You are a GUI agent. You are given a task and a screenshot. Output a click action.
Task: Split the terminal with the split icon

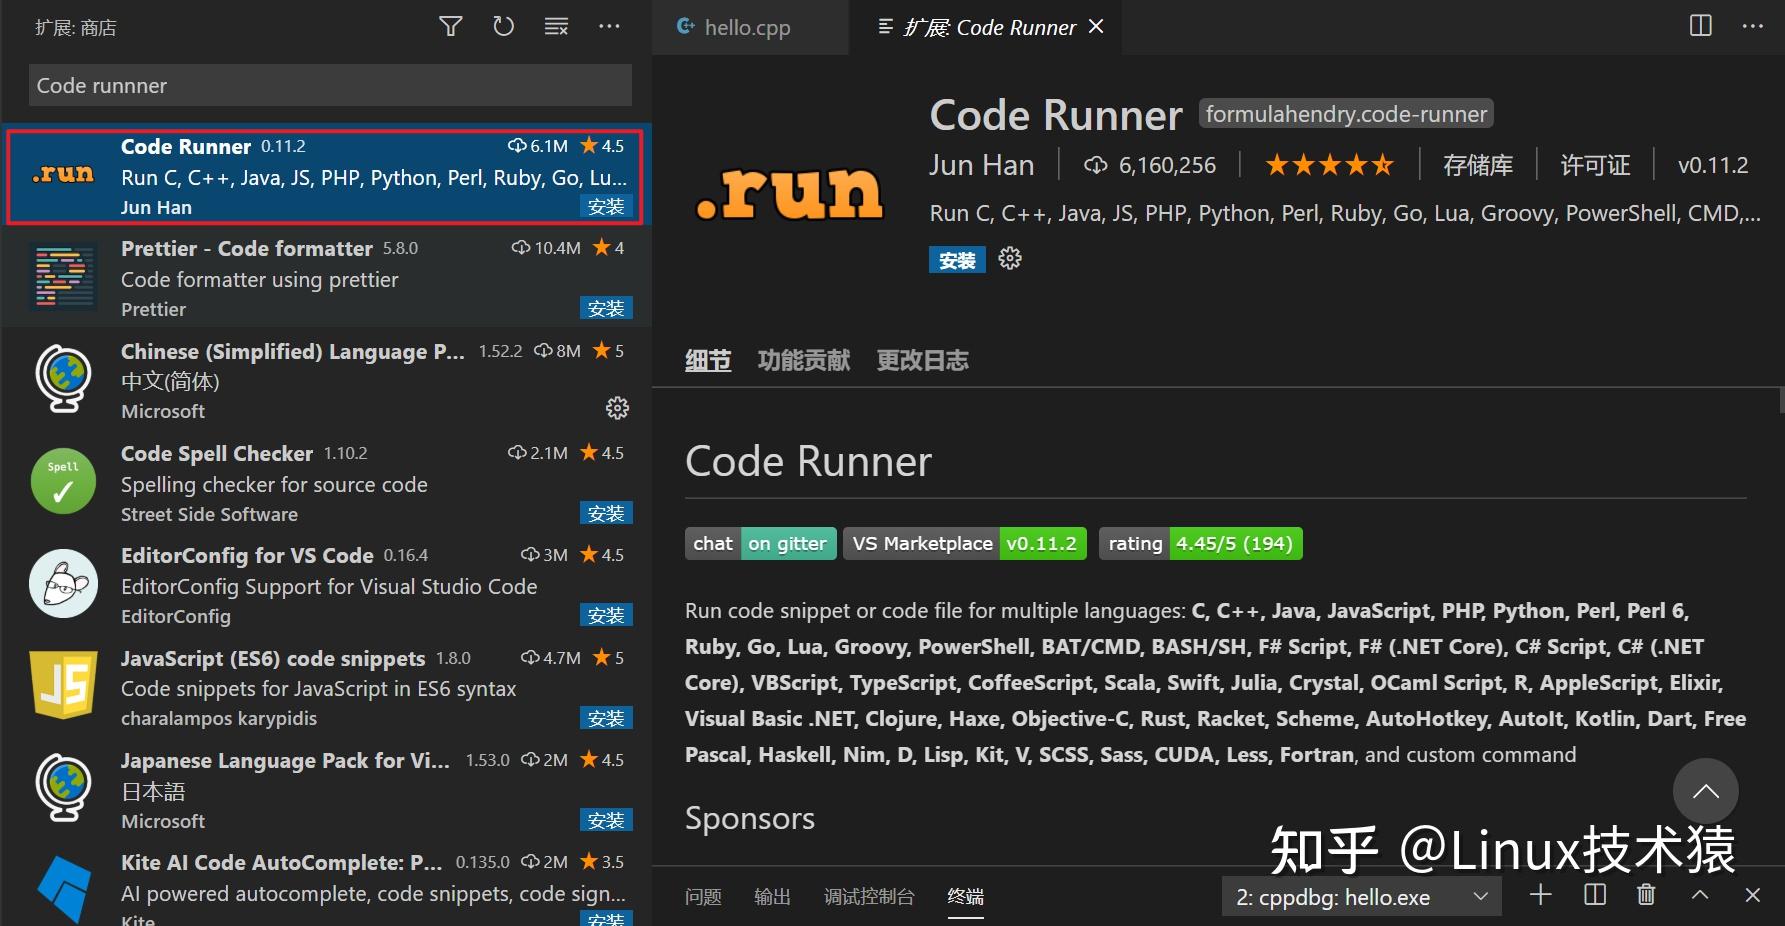click(1593, 895)
